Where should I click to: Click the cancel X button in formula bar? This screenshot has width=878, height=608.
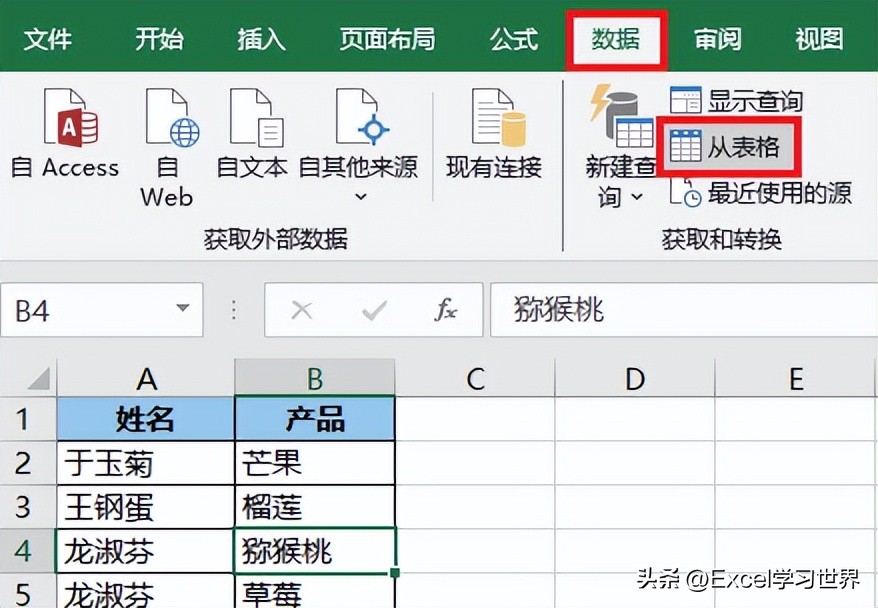301,310
